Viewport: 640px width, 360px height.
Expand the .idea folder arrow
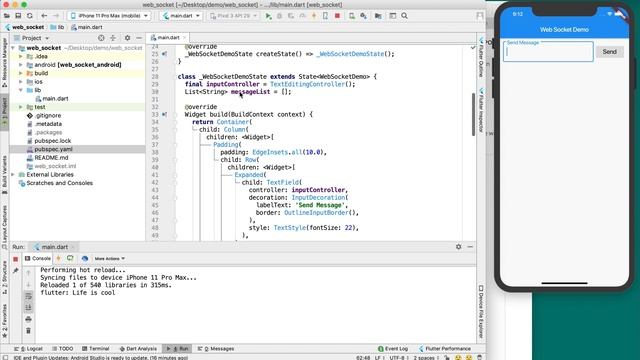coord(21,56)
